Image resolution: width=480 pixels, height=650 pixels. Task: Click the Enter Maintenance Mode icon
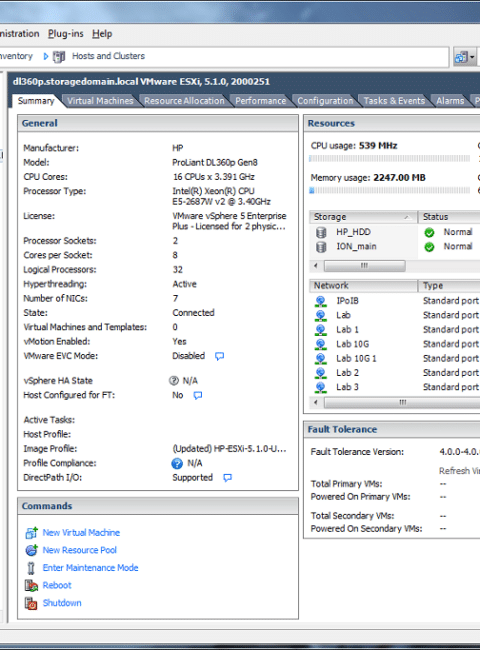tap(31, 568)
